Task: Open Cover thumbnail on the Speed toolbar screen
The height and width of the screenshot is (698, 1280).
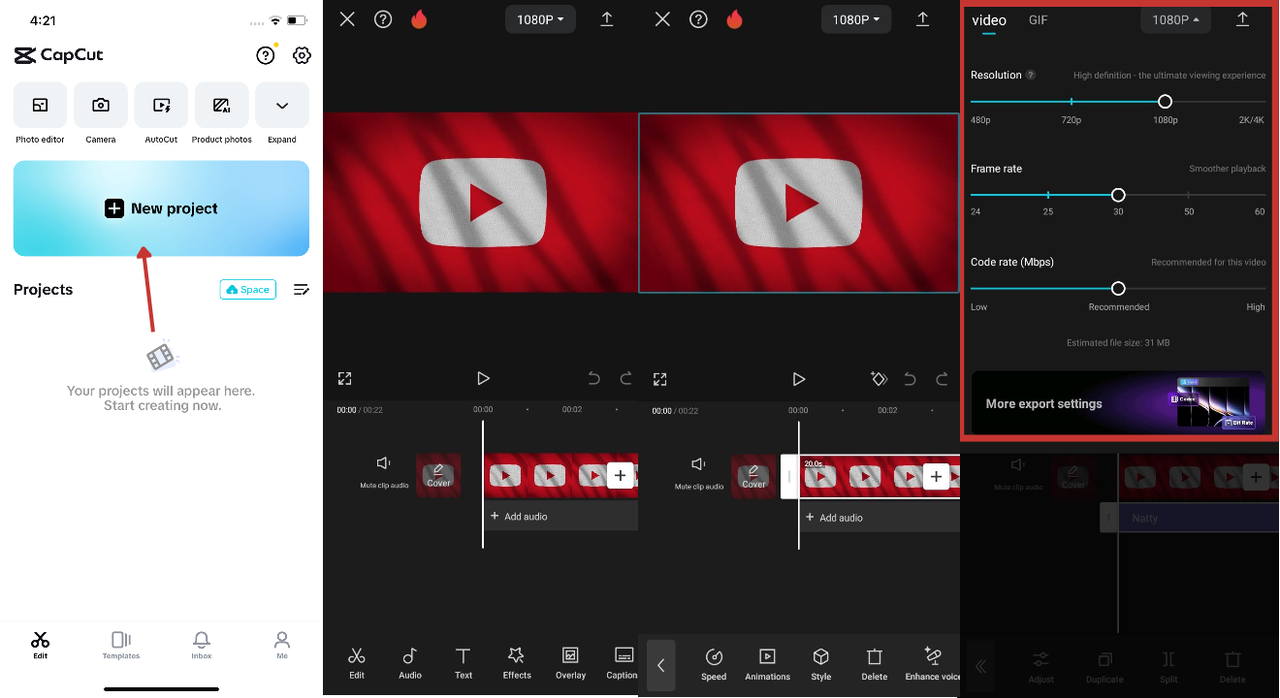Action: [754, 477]
